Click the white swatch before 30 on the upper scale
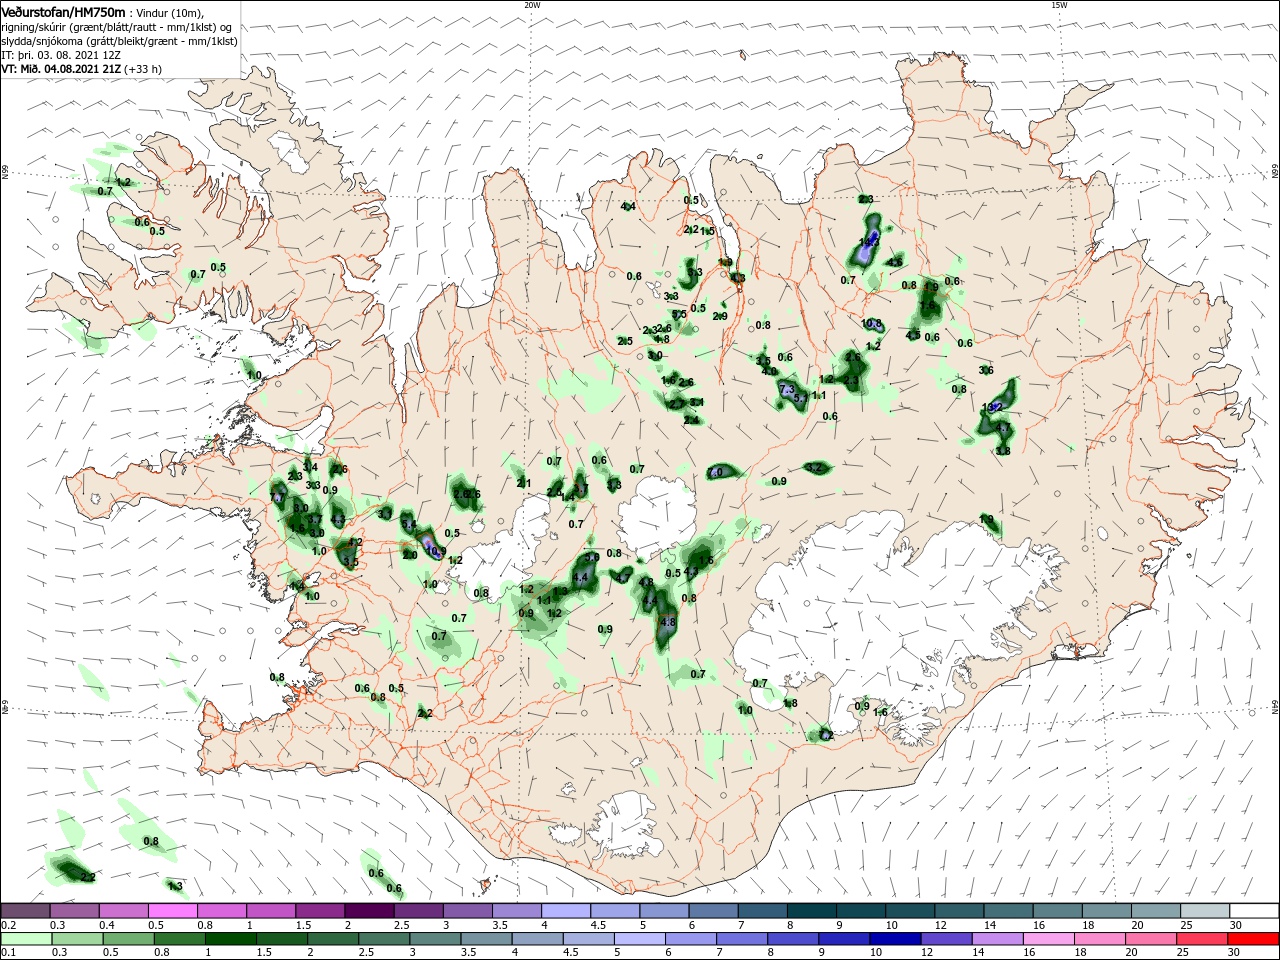This screenshot has height=960, width=1280. [x=1256, y=911]
